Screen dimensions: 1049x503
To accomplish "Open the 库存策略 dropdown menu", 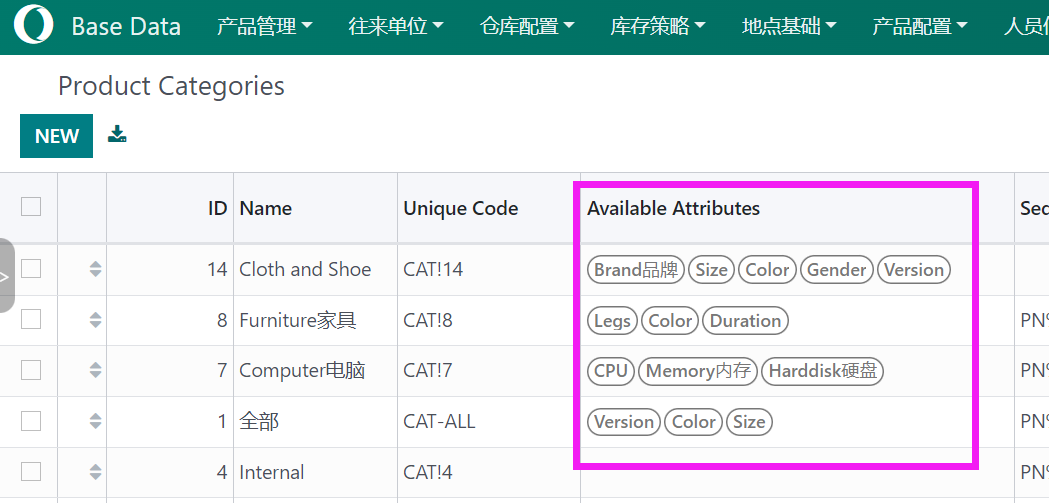I will 657,27.
